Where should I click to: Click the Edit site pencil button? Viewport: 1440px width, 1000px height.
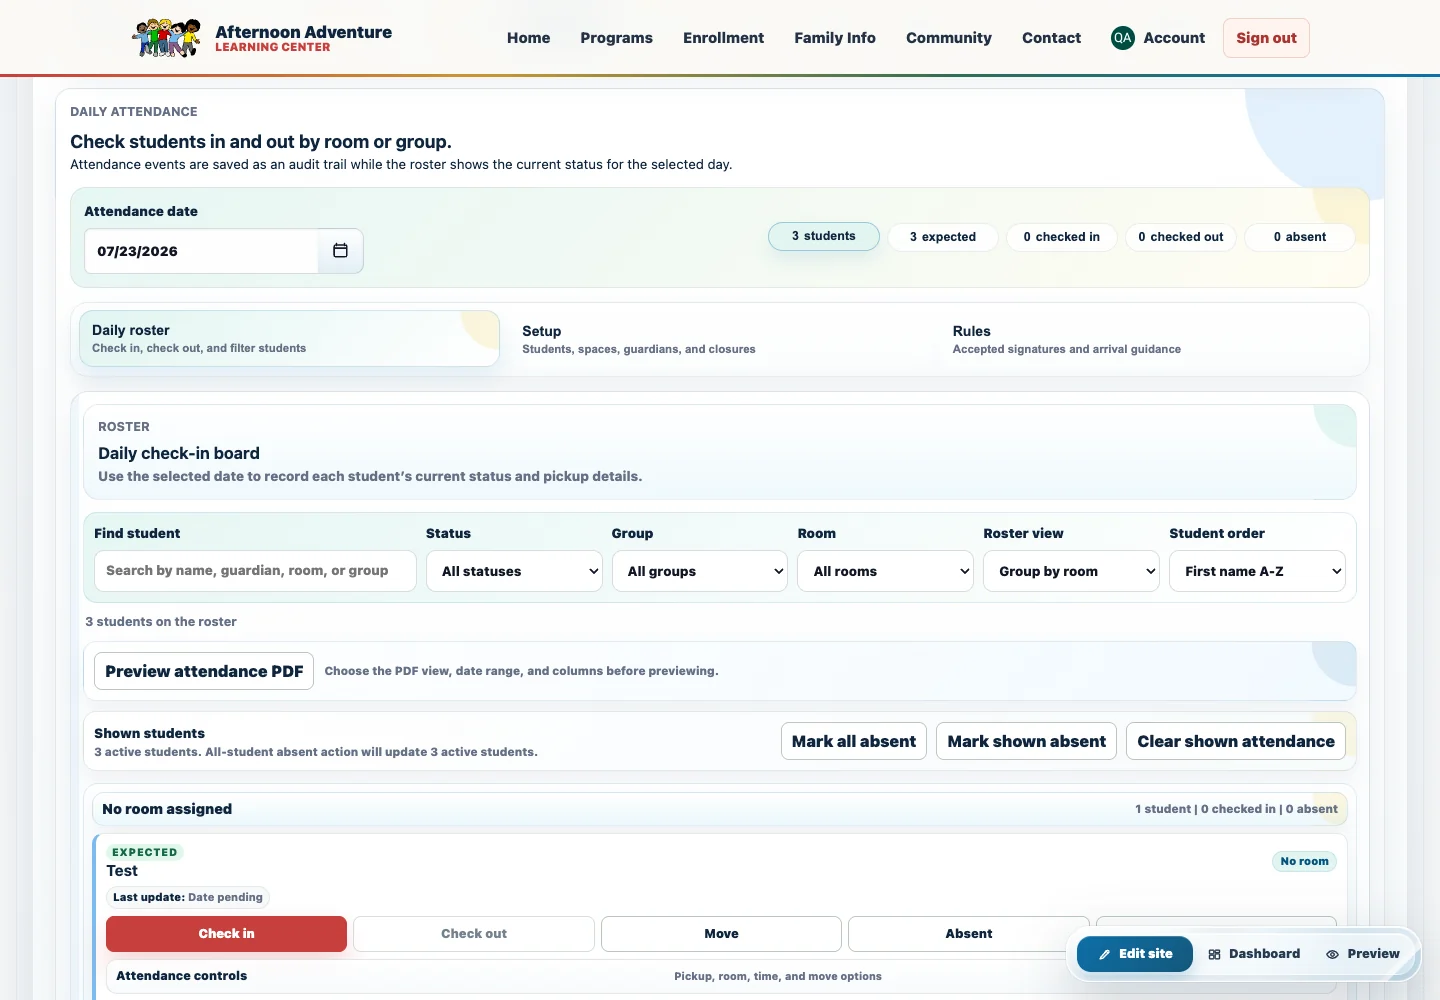pyautogui.click(x=1135, y=954)
